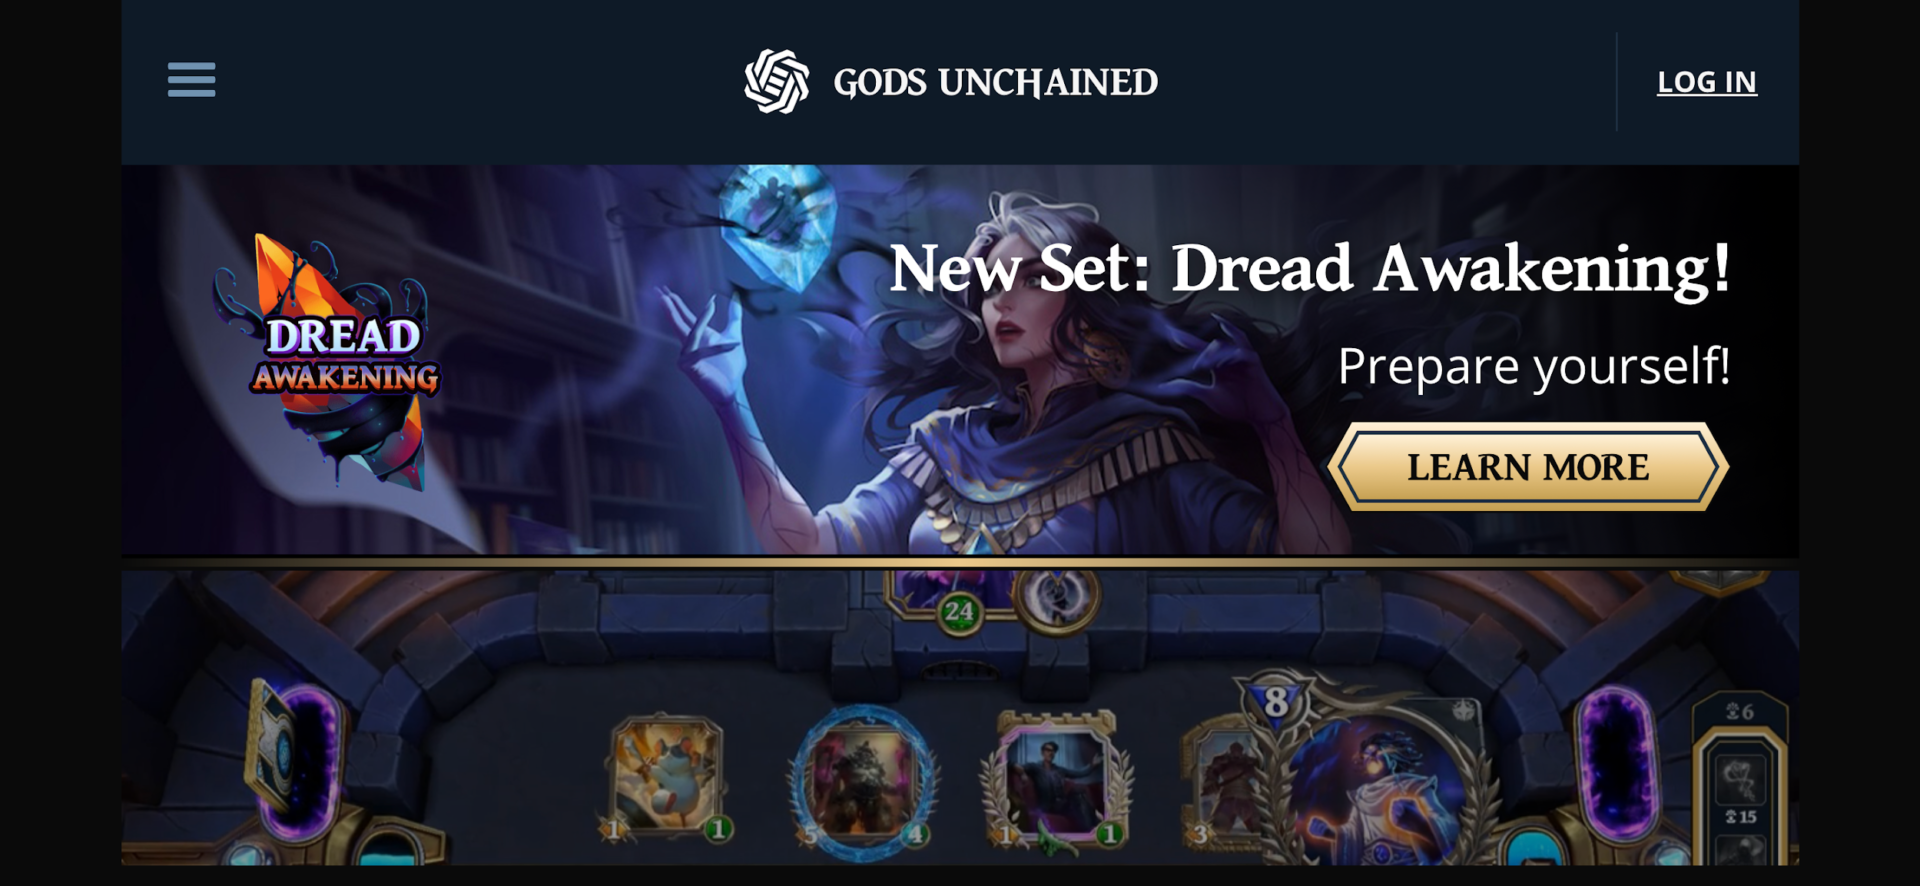Open the hamburger navigation menu

(x=191, y=80)
